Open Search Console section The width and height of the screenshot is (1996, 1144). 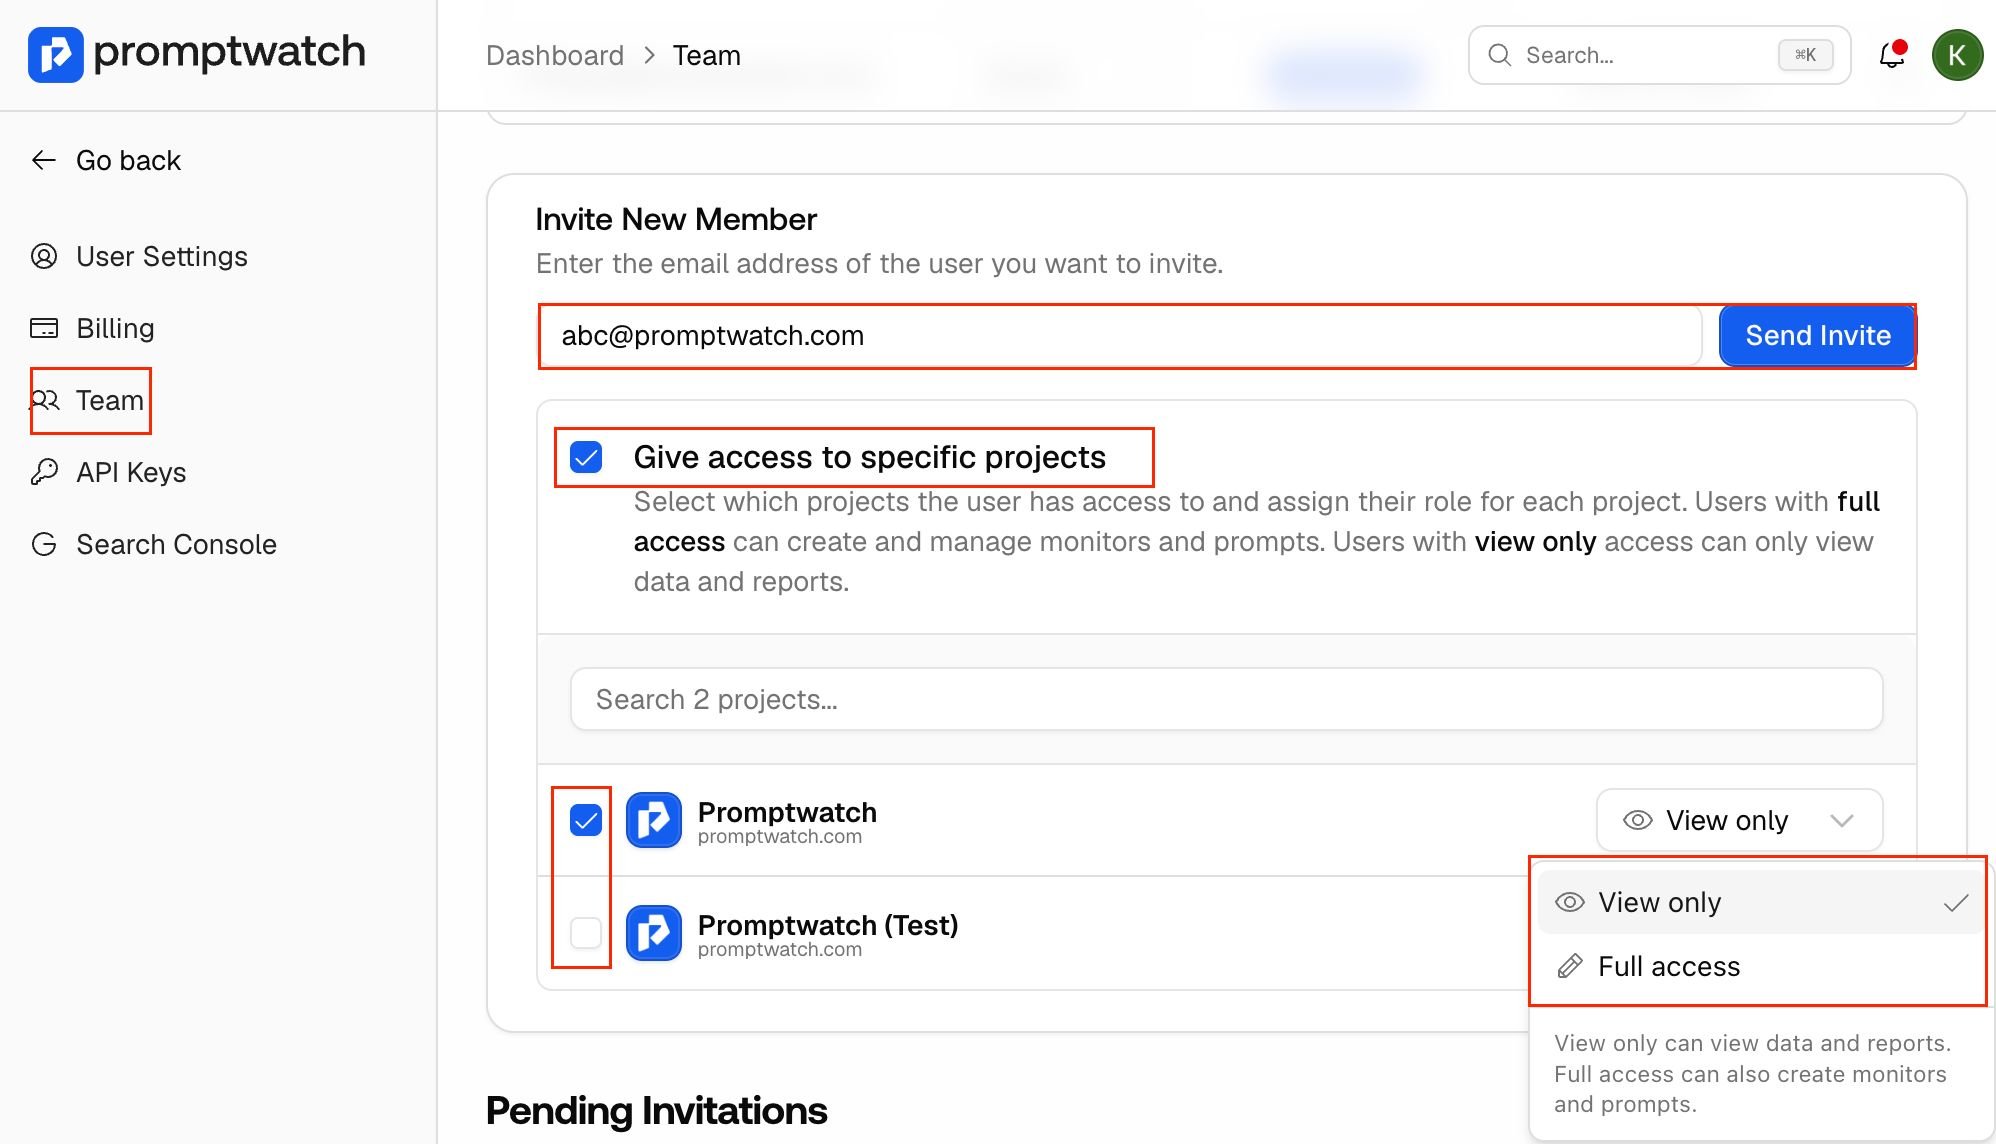(153, 545)
